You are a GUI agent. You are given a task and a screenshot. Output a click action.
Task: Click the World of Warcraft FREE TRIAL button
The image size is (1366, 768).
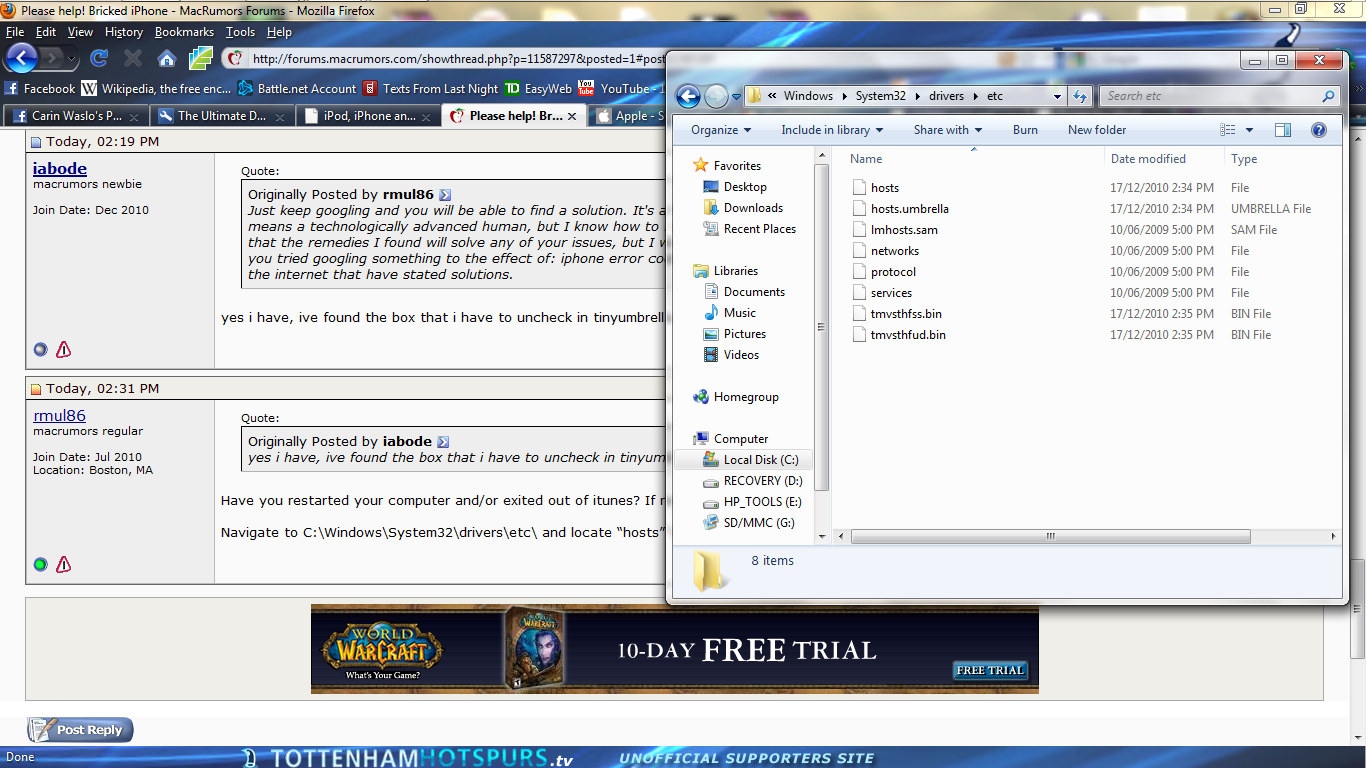991,670
